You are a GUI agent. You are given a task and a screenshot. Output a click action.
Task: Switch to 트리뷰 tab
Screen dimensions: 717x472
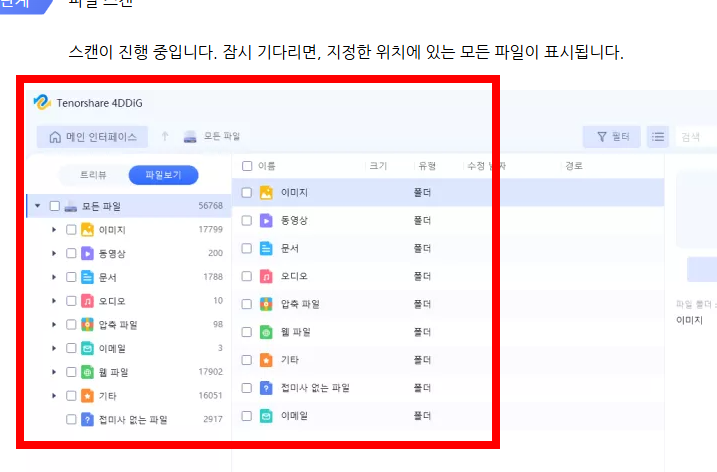(x=93, y=175)
